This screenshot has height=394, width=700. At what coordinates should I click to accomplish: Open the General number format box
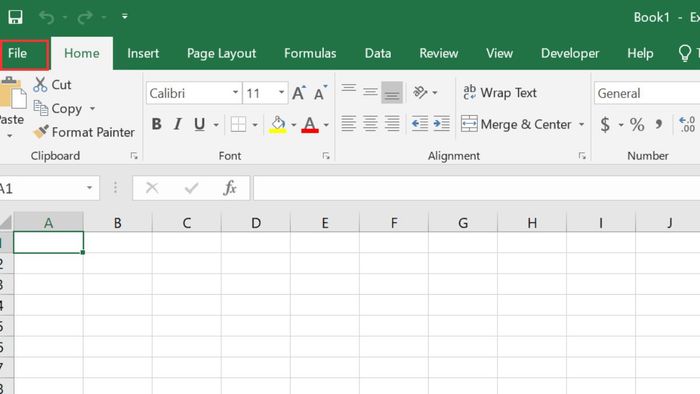point(647,93)
